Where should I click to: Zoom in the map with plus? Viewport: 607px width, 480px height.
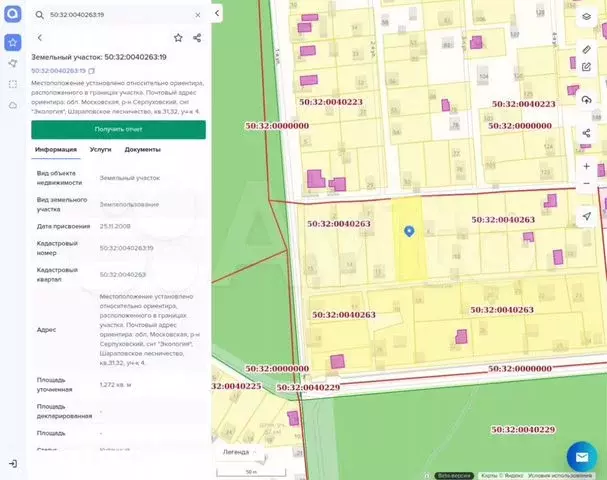pos(586,166)
